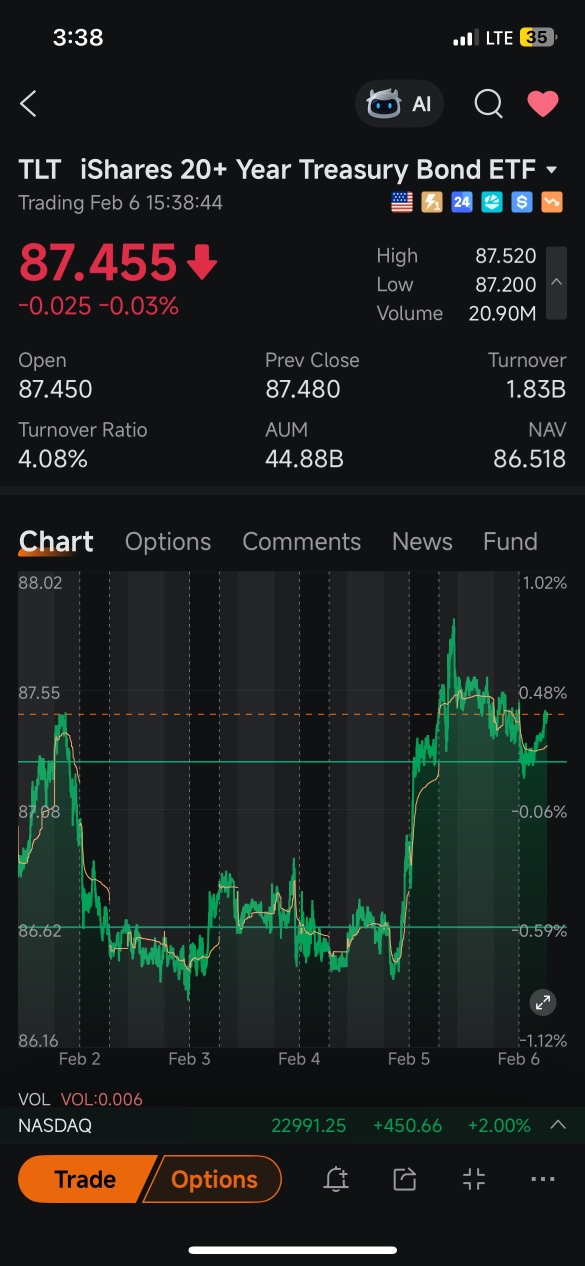Switch to the Options tab

(168, 541)
